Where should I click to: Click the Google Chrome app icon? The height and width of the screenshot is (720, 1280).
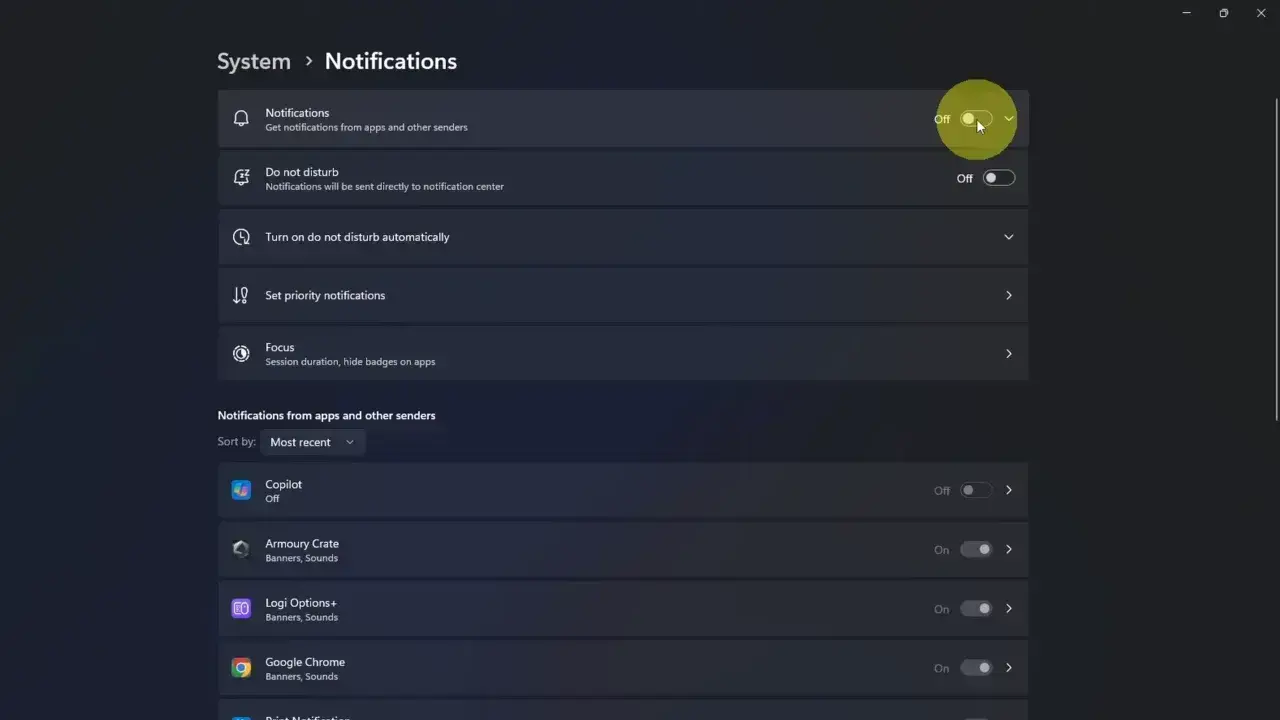241,667
